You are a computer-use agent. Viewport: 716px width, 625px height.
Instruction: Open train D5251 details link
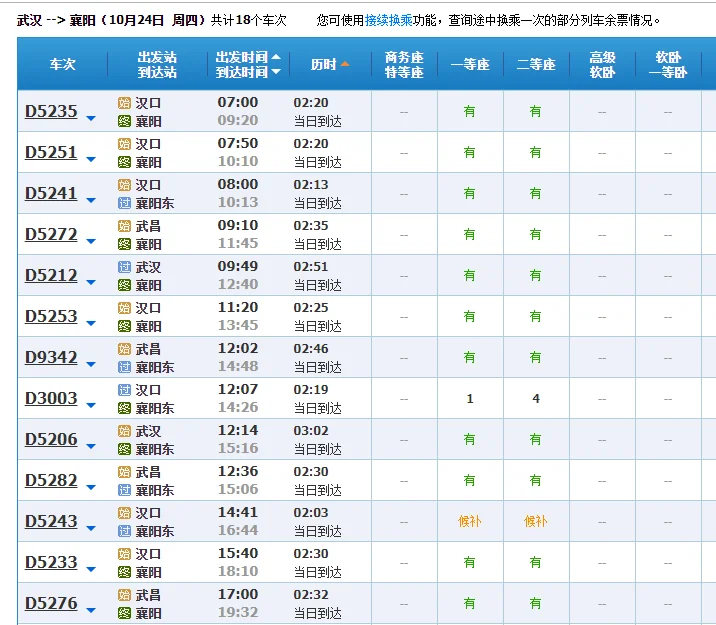(51, 152)
